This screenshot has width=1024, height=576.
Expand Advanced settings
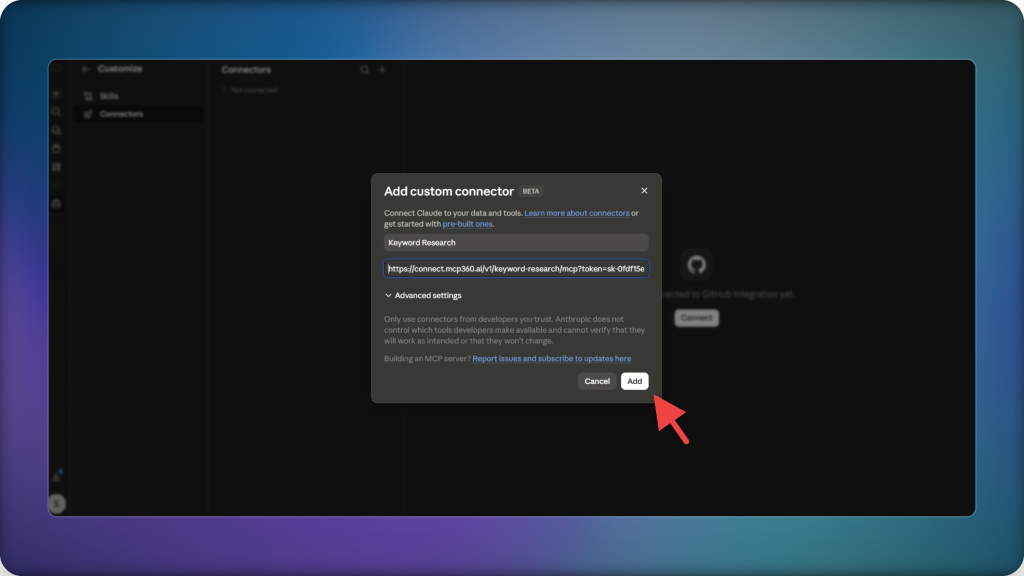click(423, 295)
